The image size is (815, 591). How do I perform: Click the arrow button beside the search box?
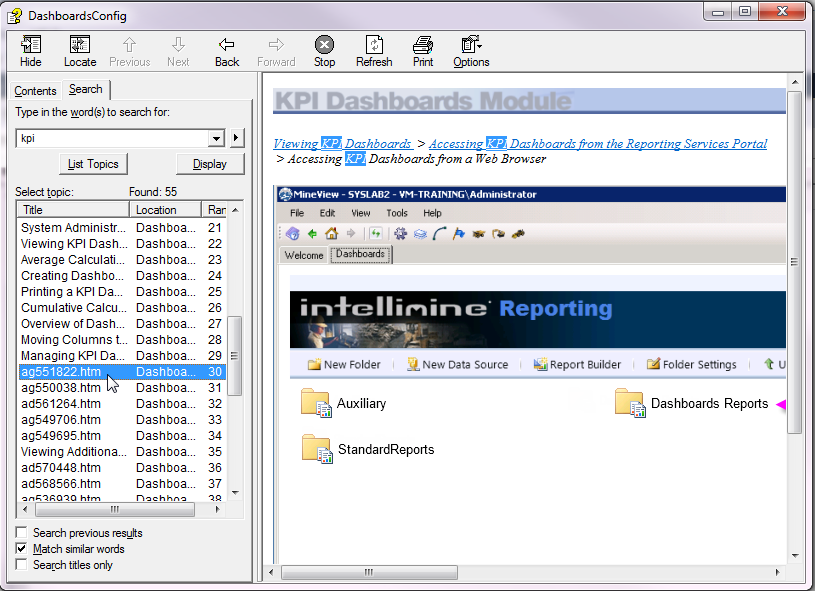(237, 138)
